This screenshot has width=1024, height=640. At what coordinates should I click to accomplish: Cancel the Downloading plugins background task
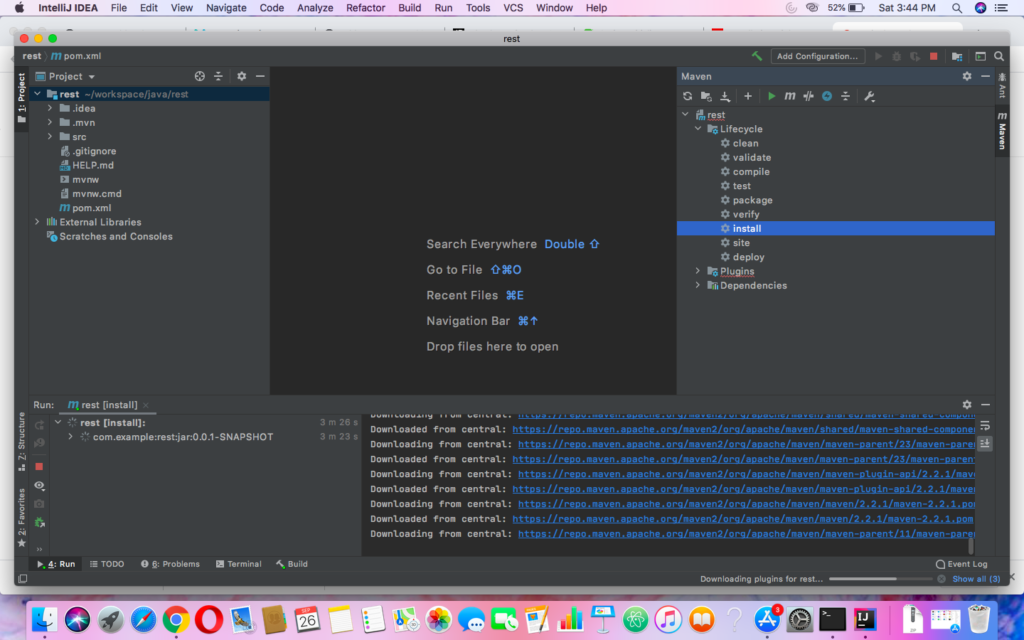point(941,579)
